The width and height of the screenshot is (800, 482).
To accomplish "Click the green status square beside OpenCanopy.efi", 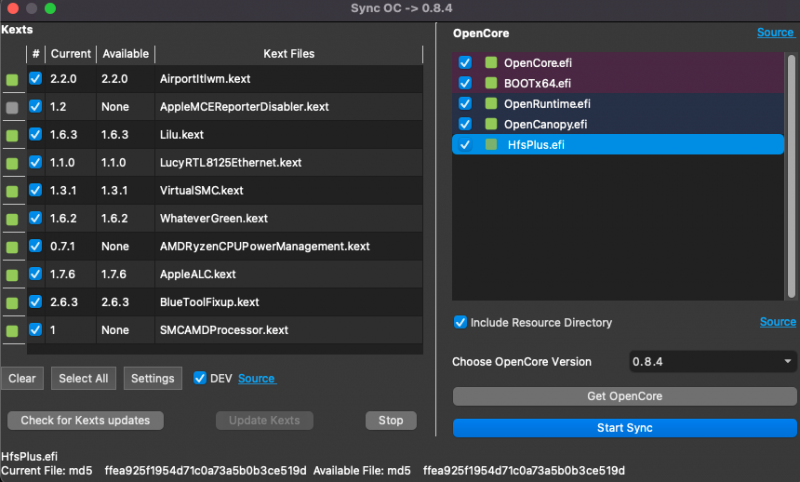I will 491,124.
